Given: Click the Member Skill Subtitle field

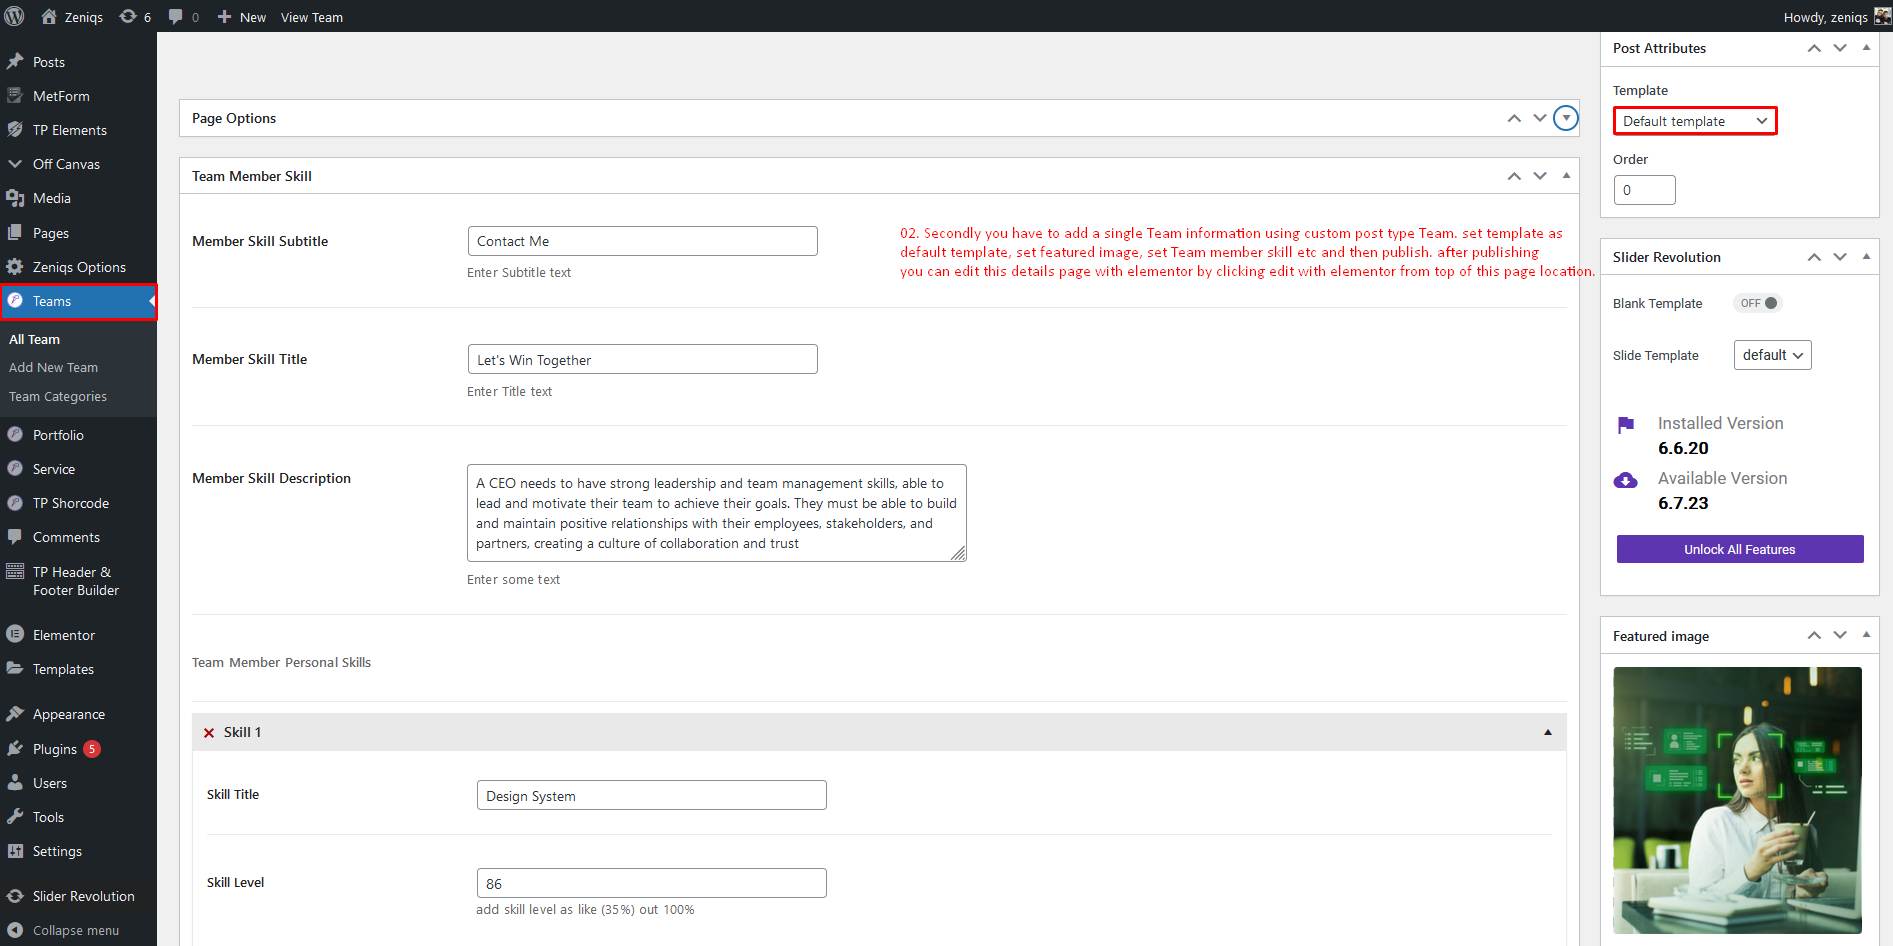Looking at the screenshot, I should coord(643,241).
